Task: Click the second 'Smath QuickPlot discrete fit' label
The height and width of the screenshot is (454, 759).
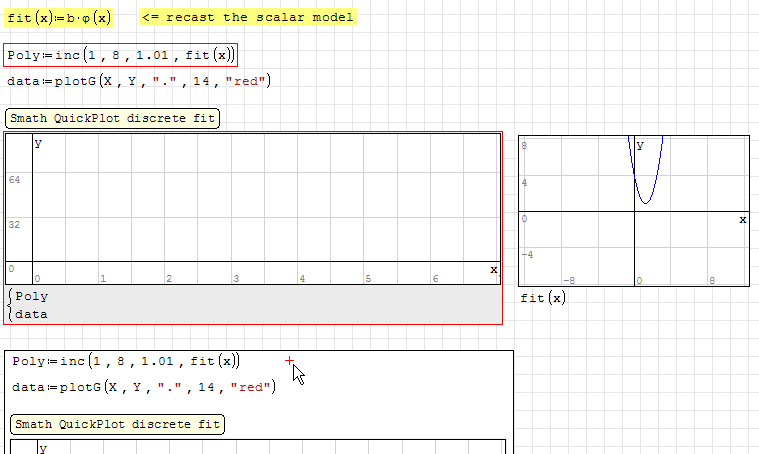Action: pyautogui.click(x=117, y=424)
